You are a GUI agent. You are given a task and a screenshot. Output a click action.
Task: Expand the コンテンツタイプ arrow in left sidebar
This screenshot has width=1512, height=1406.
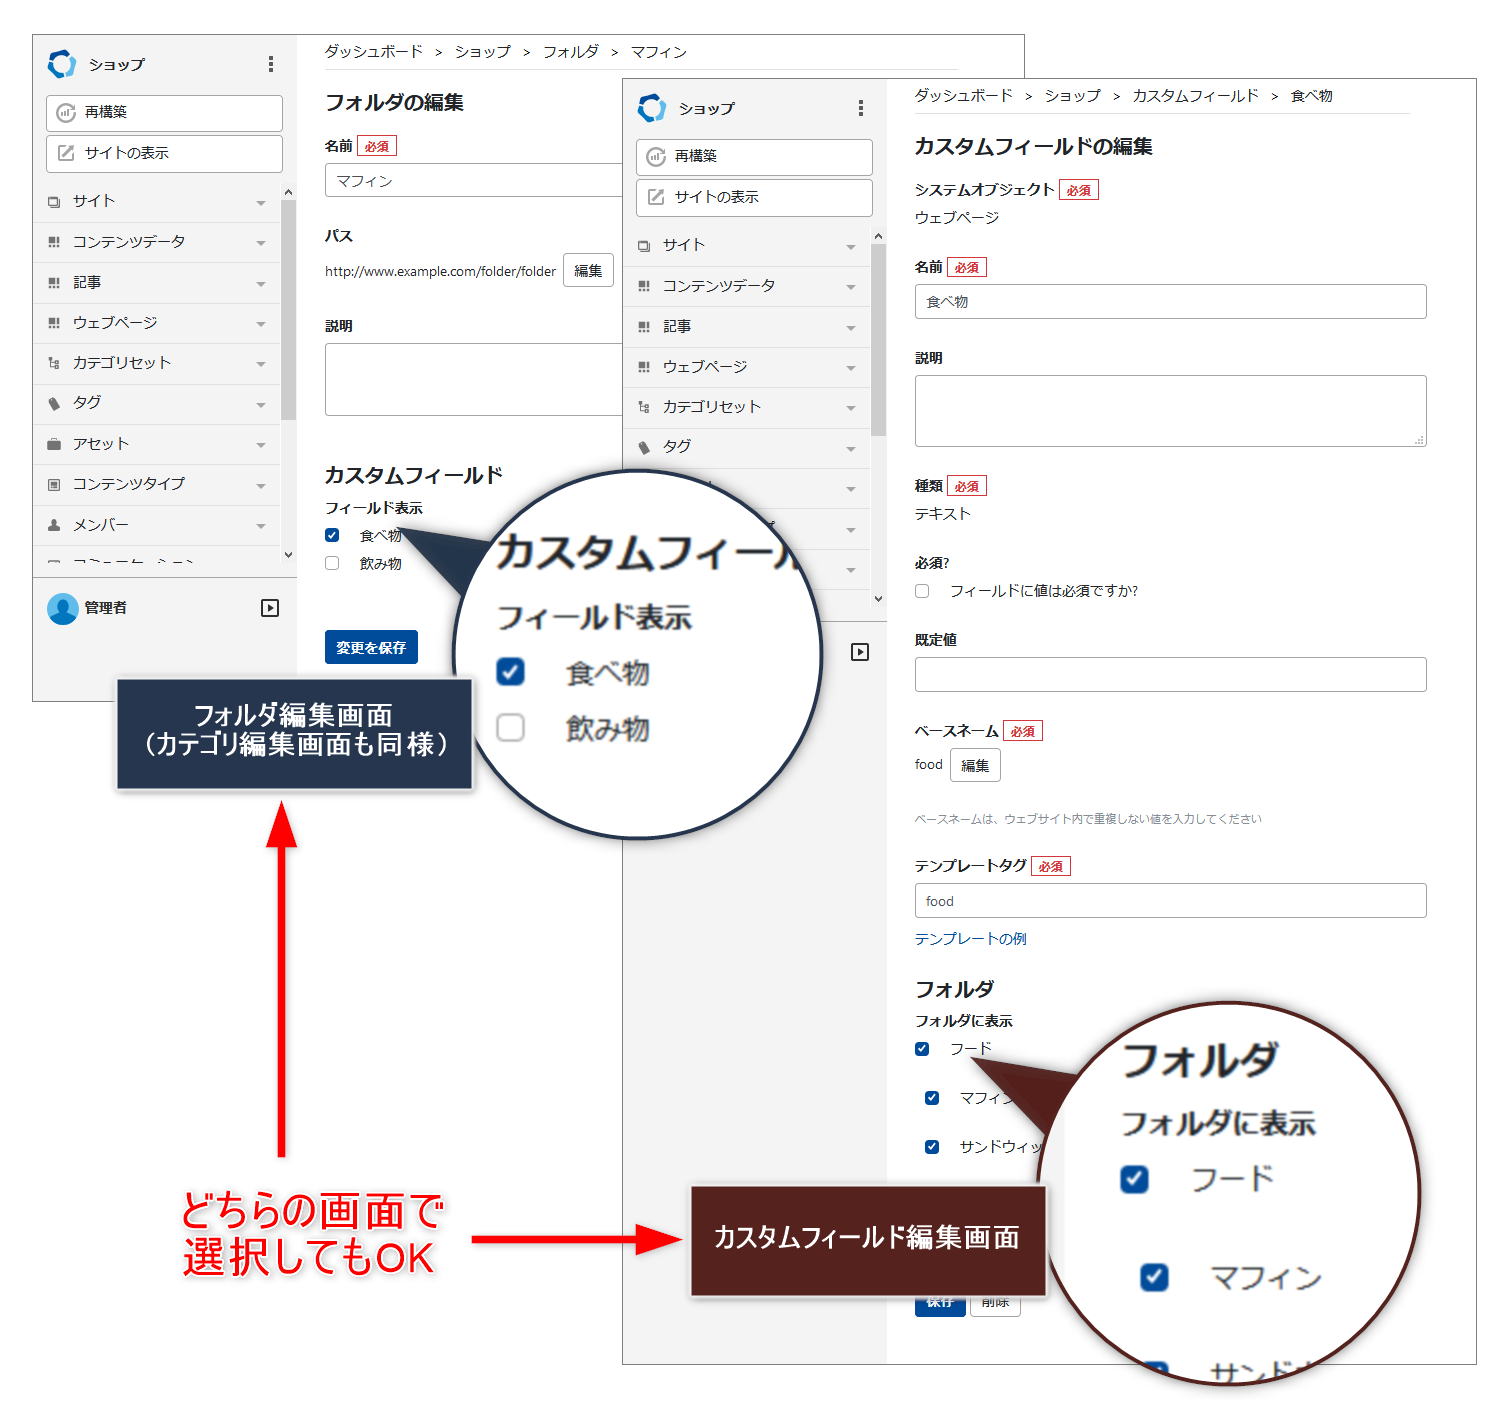260,485
